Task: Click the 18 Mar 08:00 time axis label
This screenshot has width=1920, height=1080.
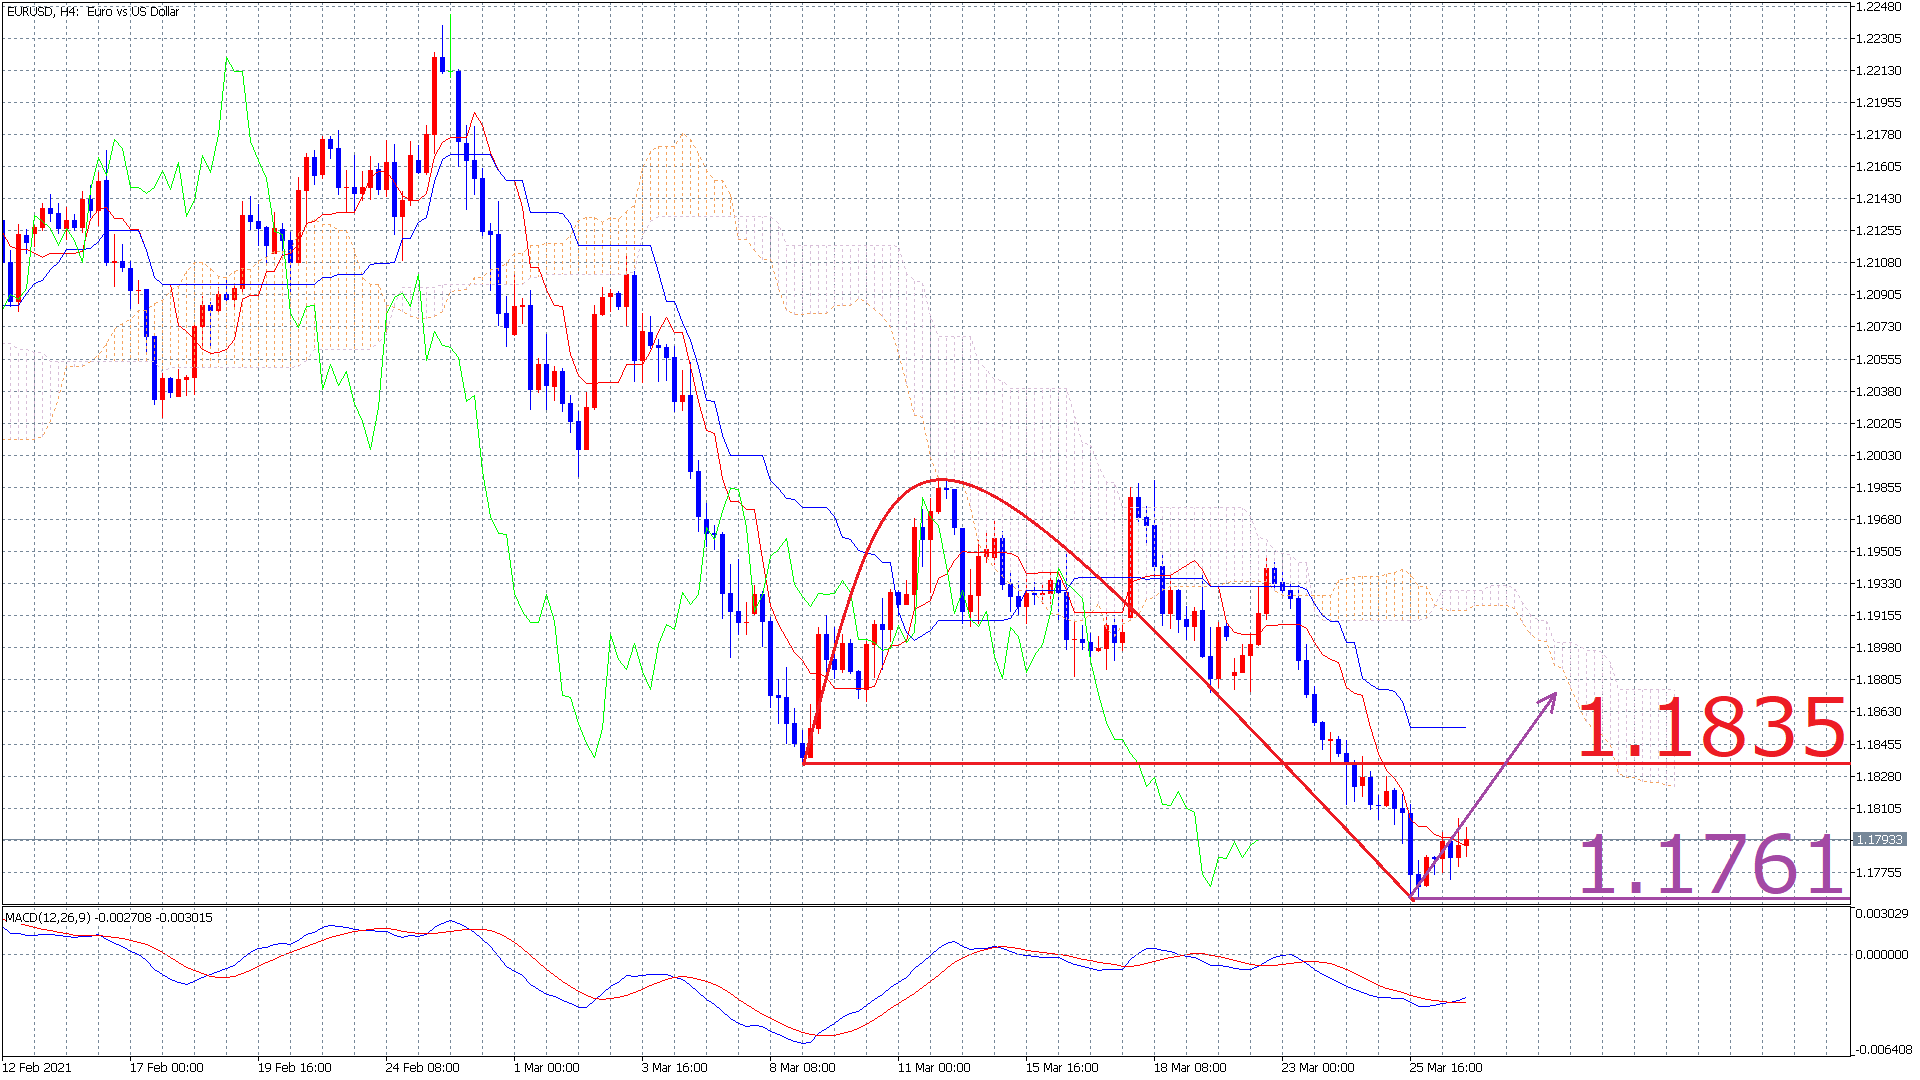Action: 1190,1067
